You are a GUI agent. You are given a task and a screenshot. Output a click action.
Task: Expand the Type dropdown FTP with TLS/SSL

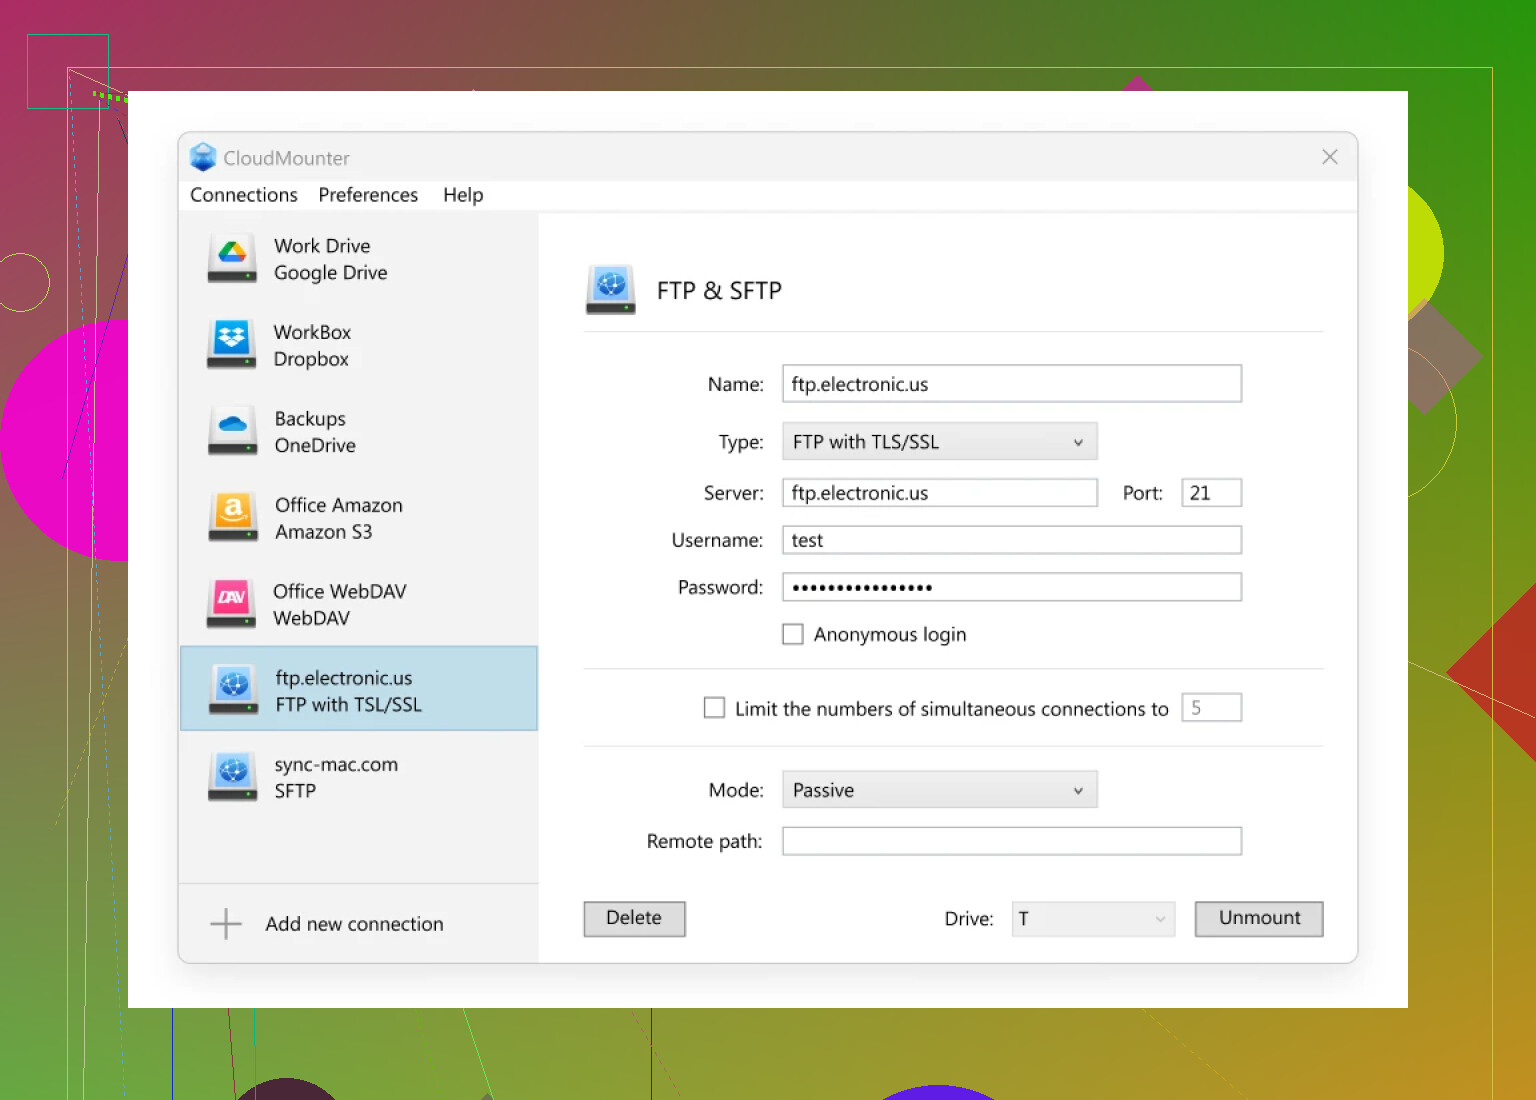(939, 442)
